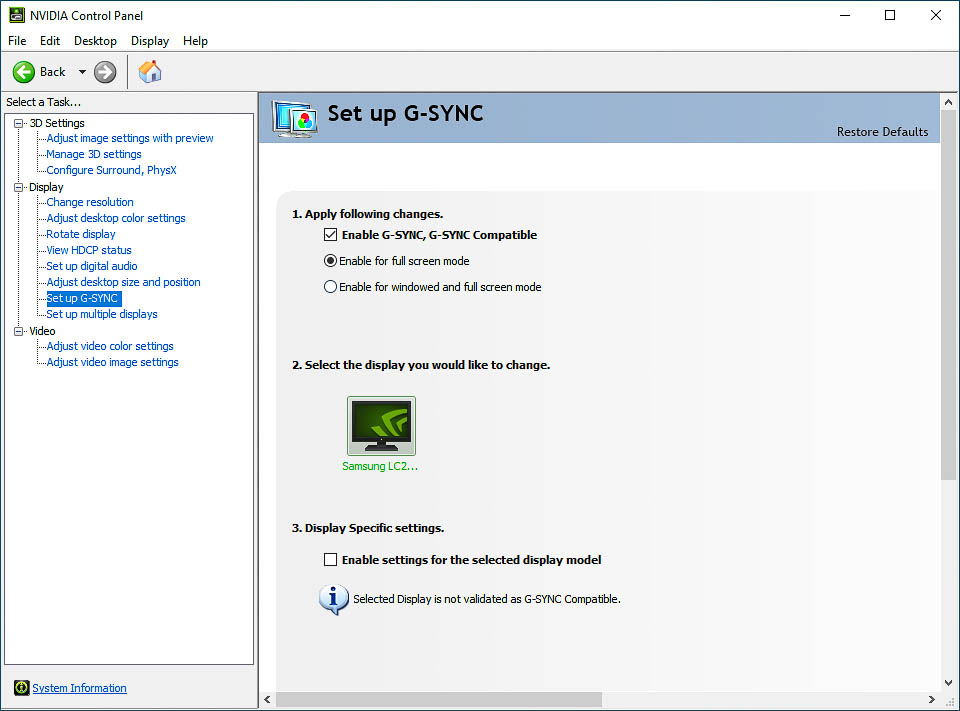
Task: Collapse the 3D Settings tree node
Action: coord(18,123)
